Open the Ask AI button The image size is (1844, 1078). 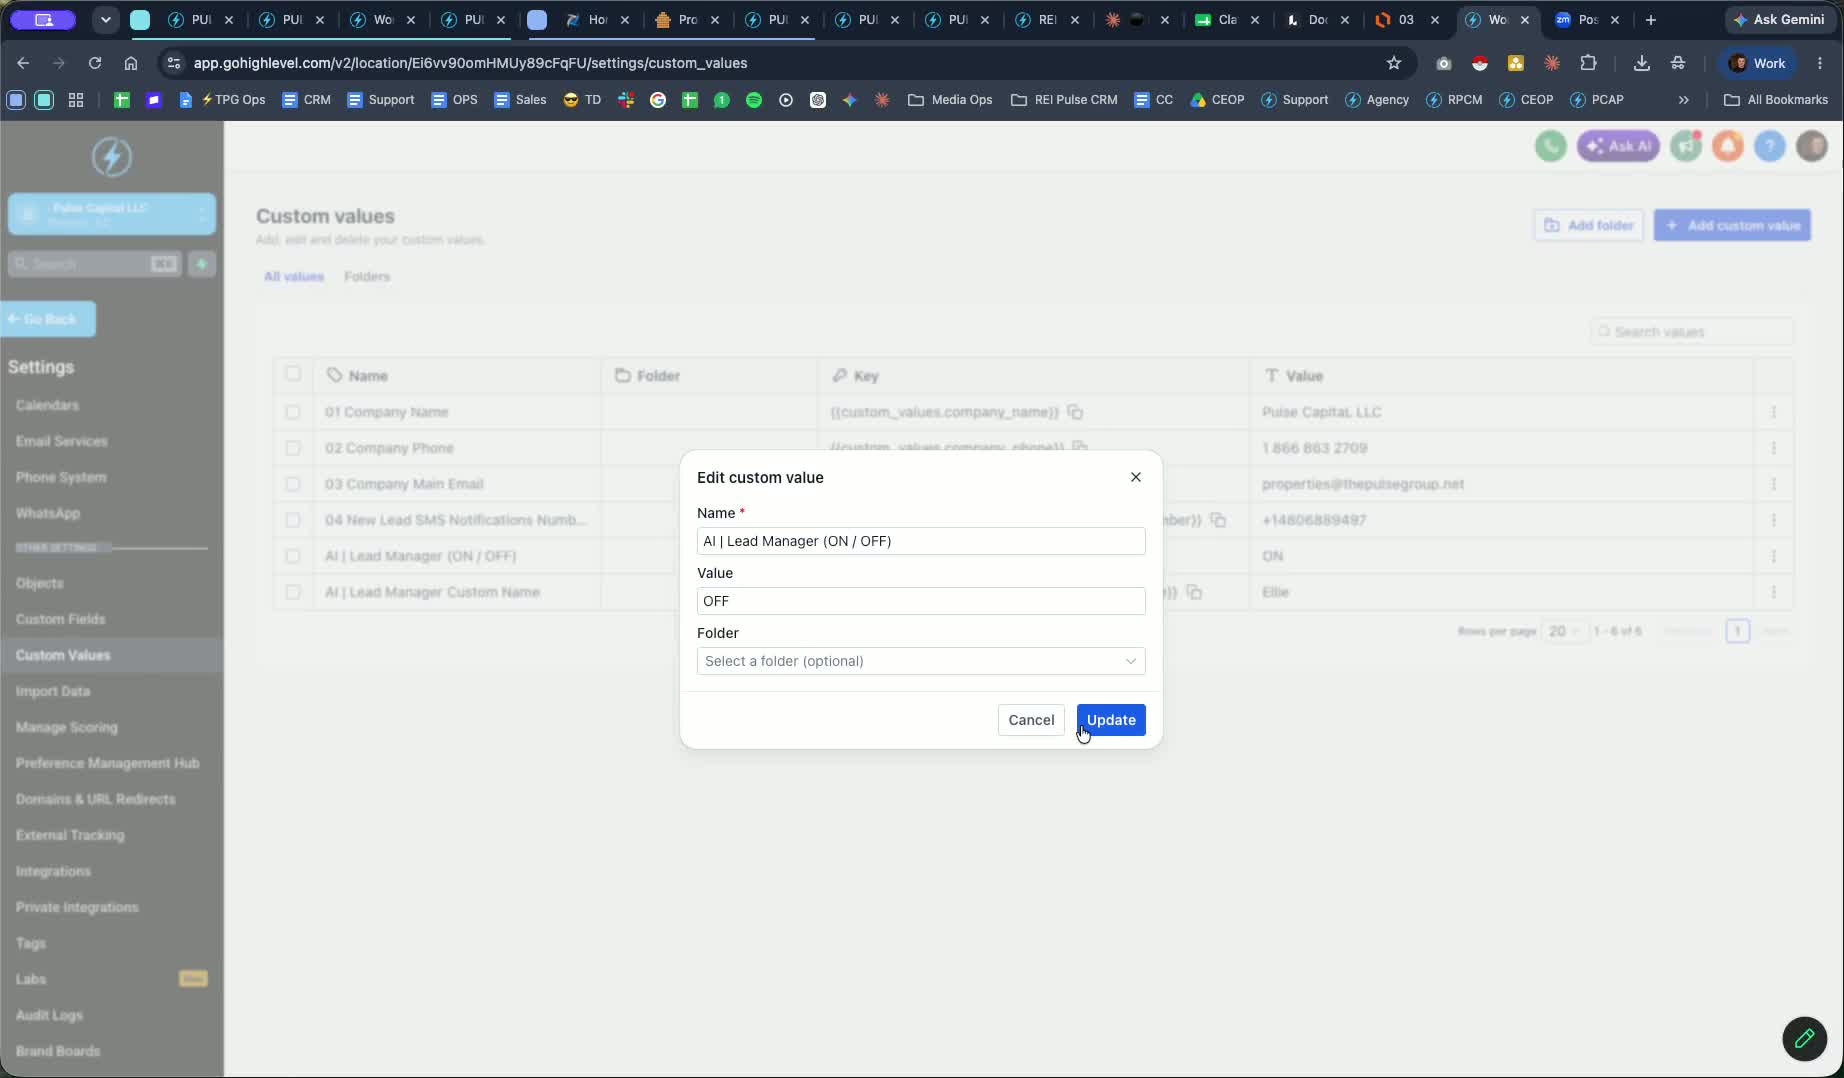[x=1618, y=146]
